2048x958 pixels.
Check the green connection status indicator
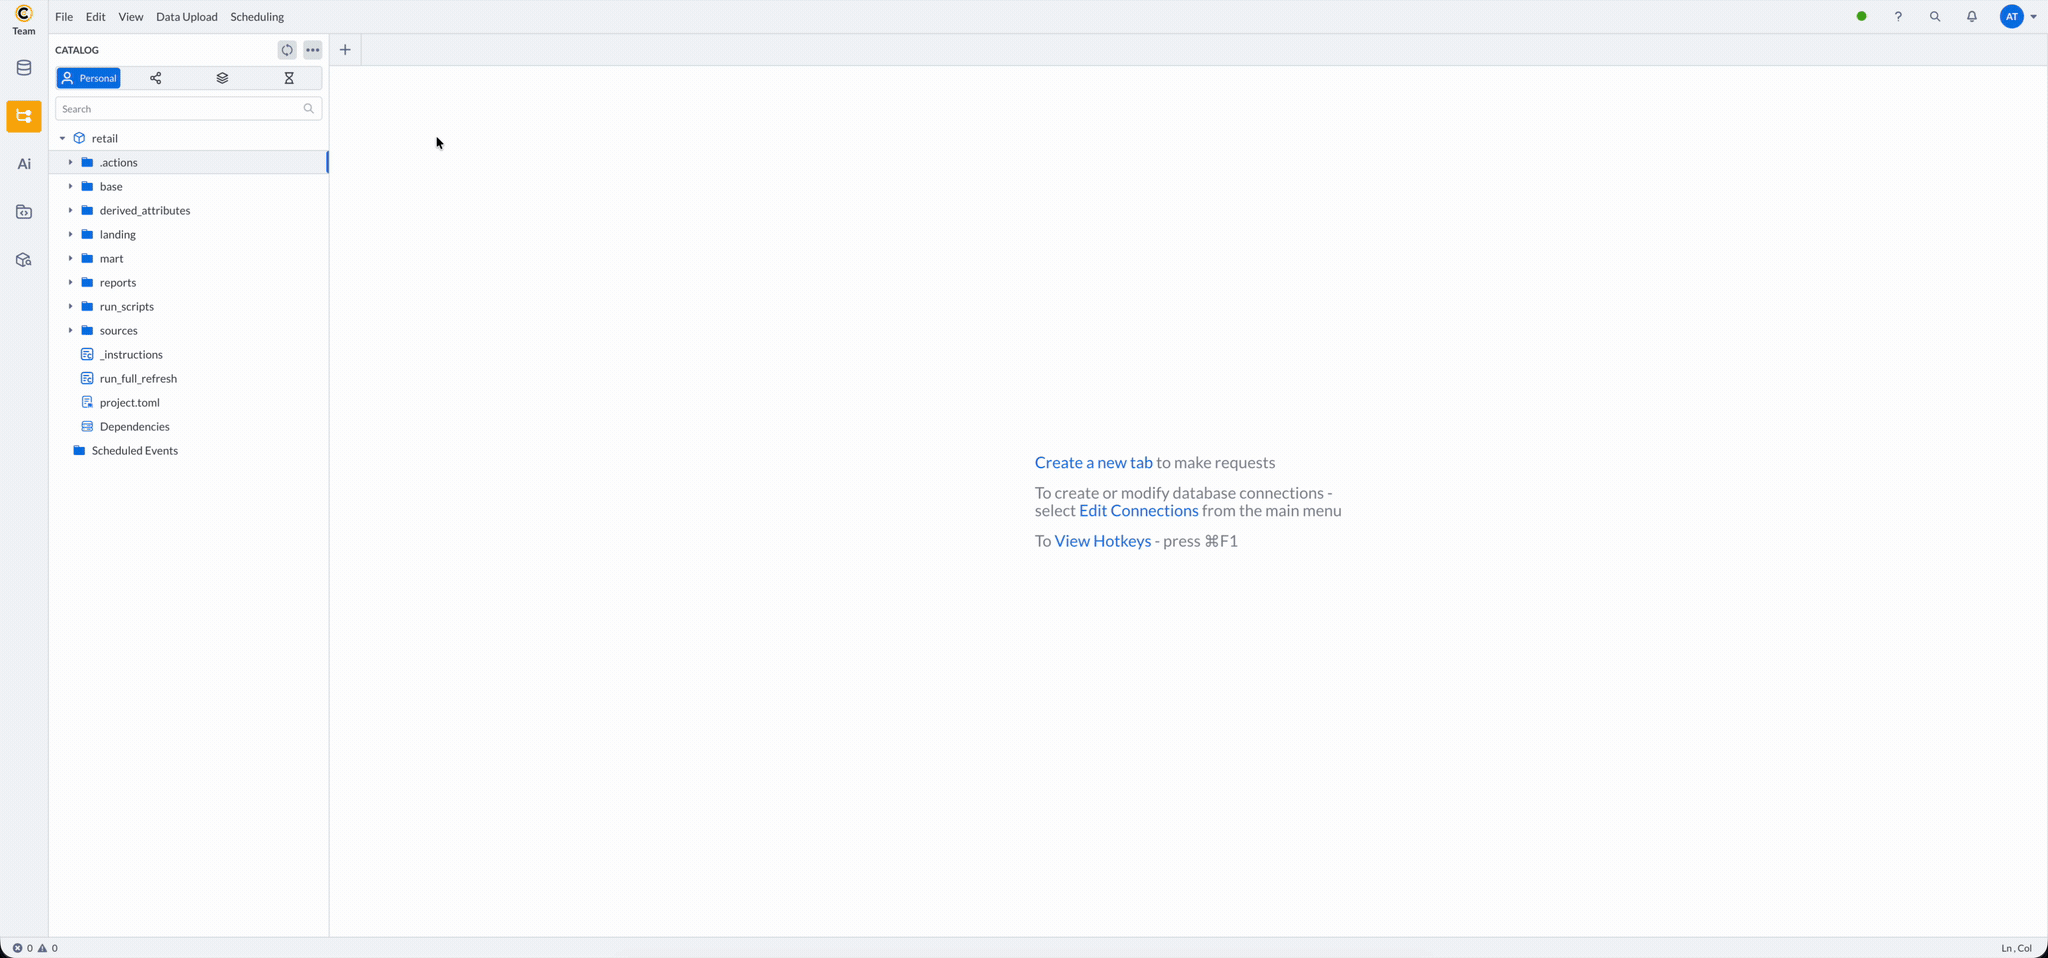click(1862, 17)
